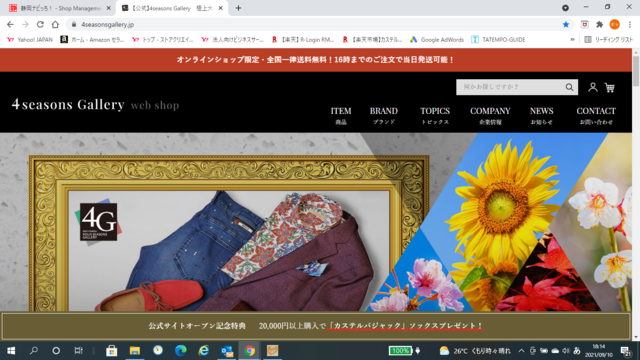
Task: Click the search magnifier on the shop site
Action: pyautogui.click(x=569, y=87)
